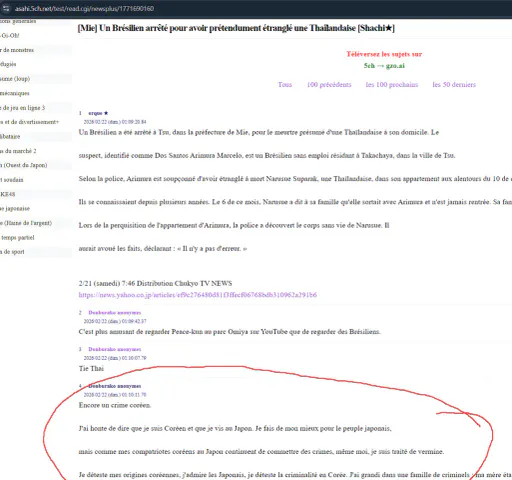Open the sidebar board 'de monstres'

pyautogui.click(x=17, y=50)
